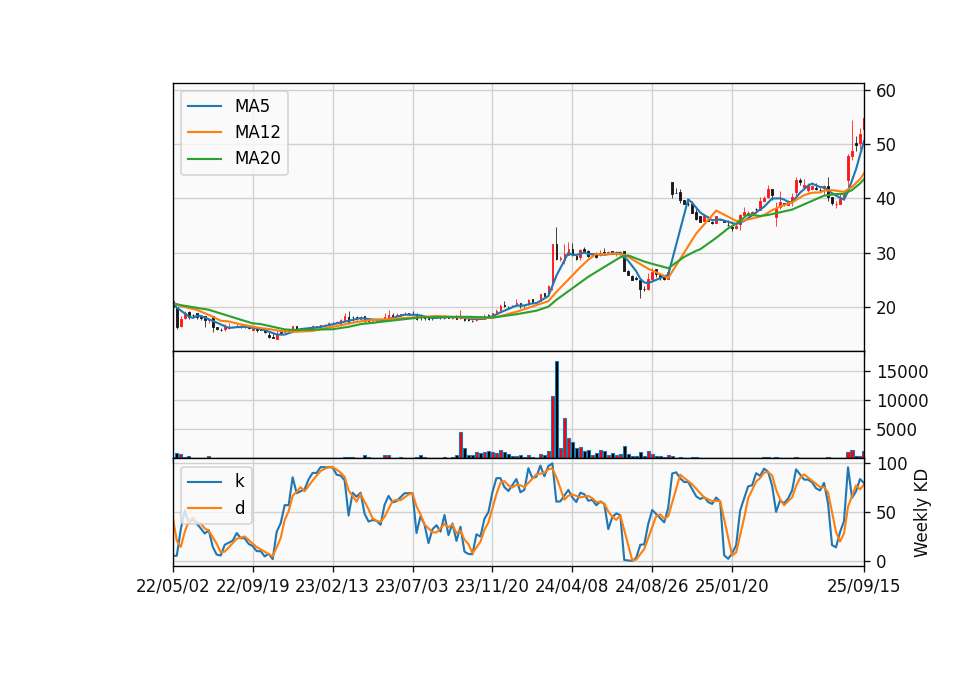Click the 25/01/20 date tick label
Viewport: 960px width, 690px height.
(x=732, y=586)
